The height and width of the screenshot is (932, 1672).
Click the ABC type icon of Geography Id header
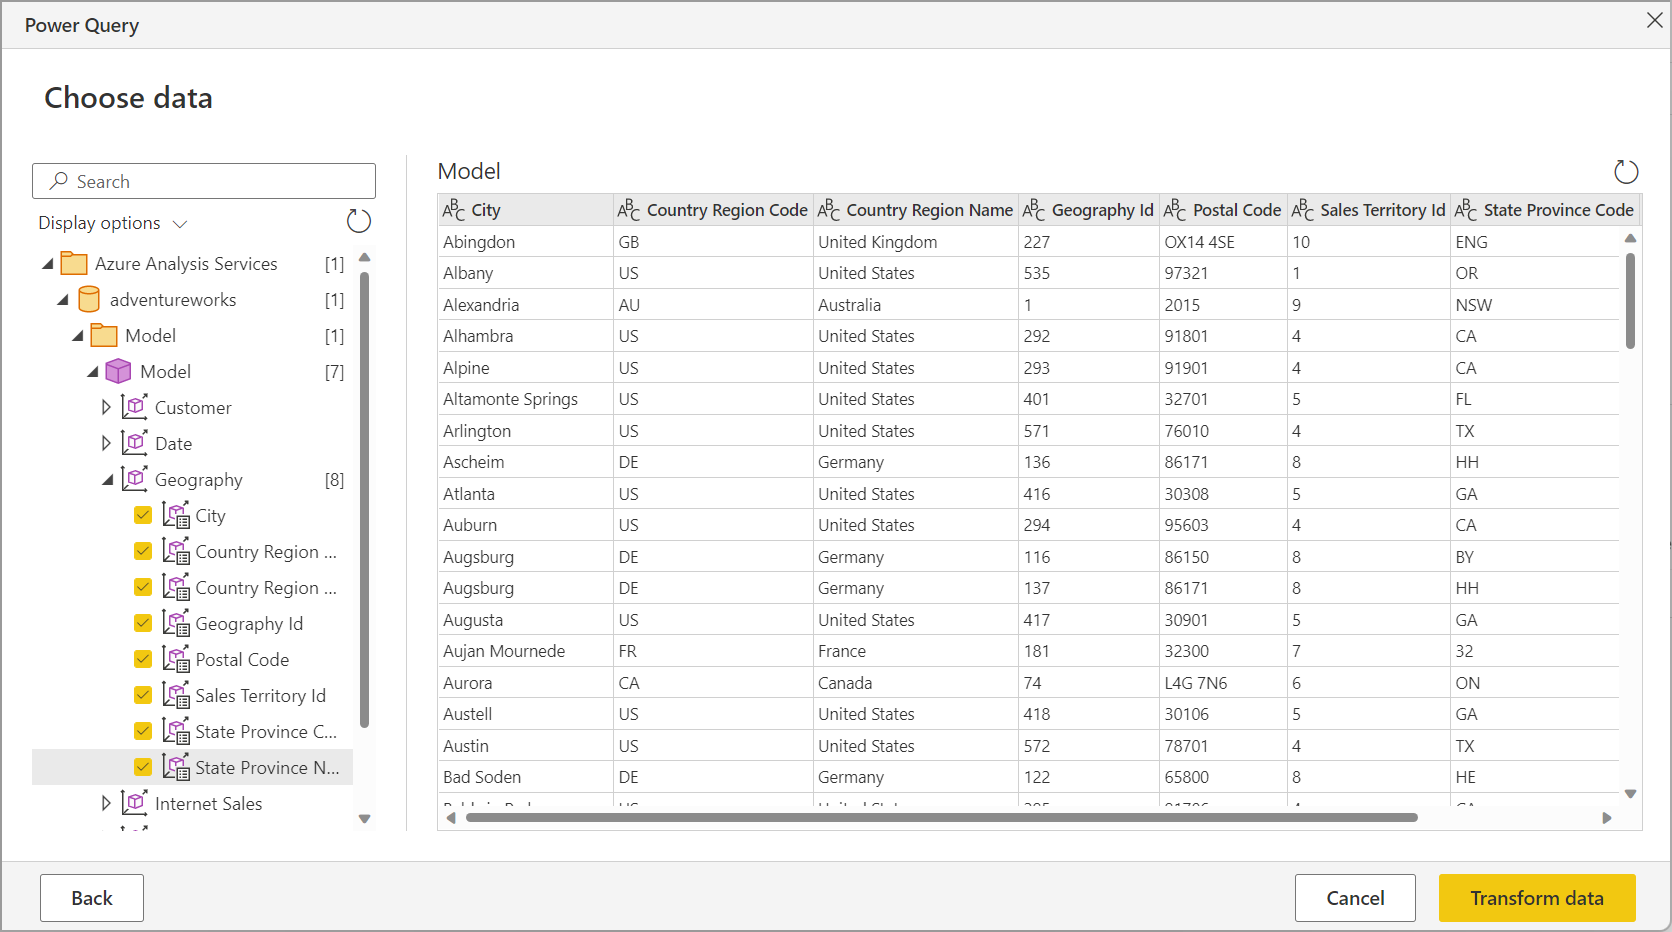point(1034,209)
